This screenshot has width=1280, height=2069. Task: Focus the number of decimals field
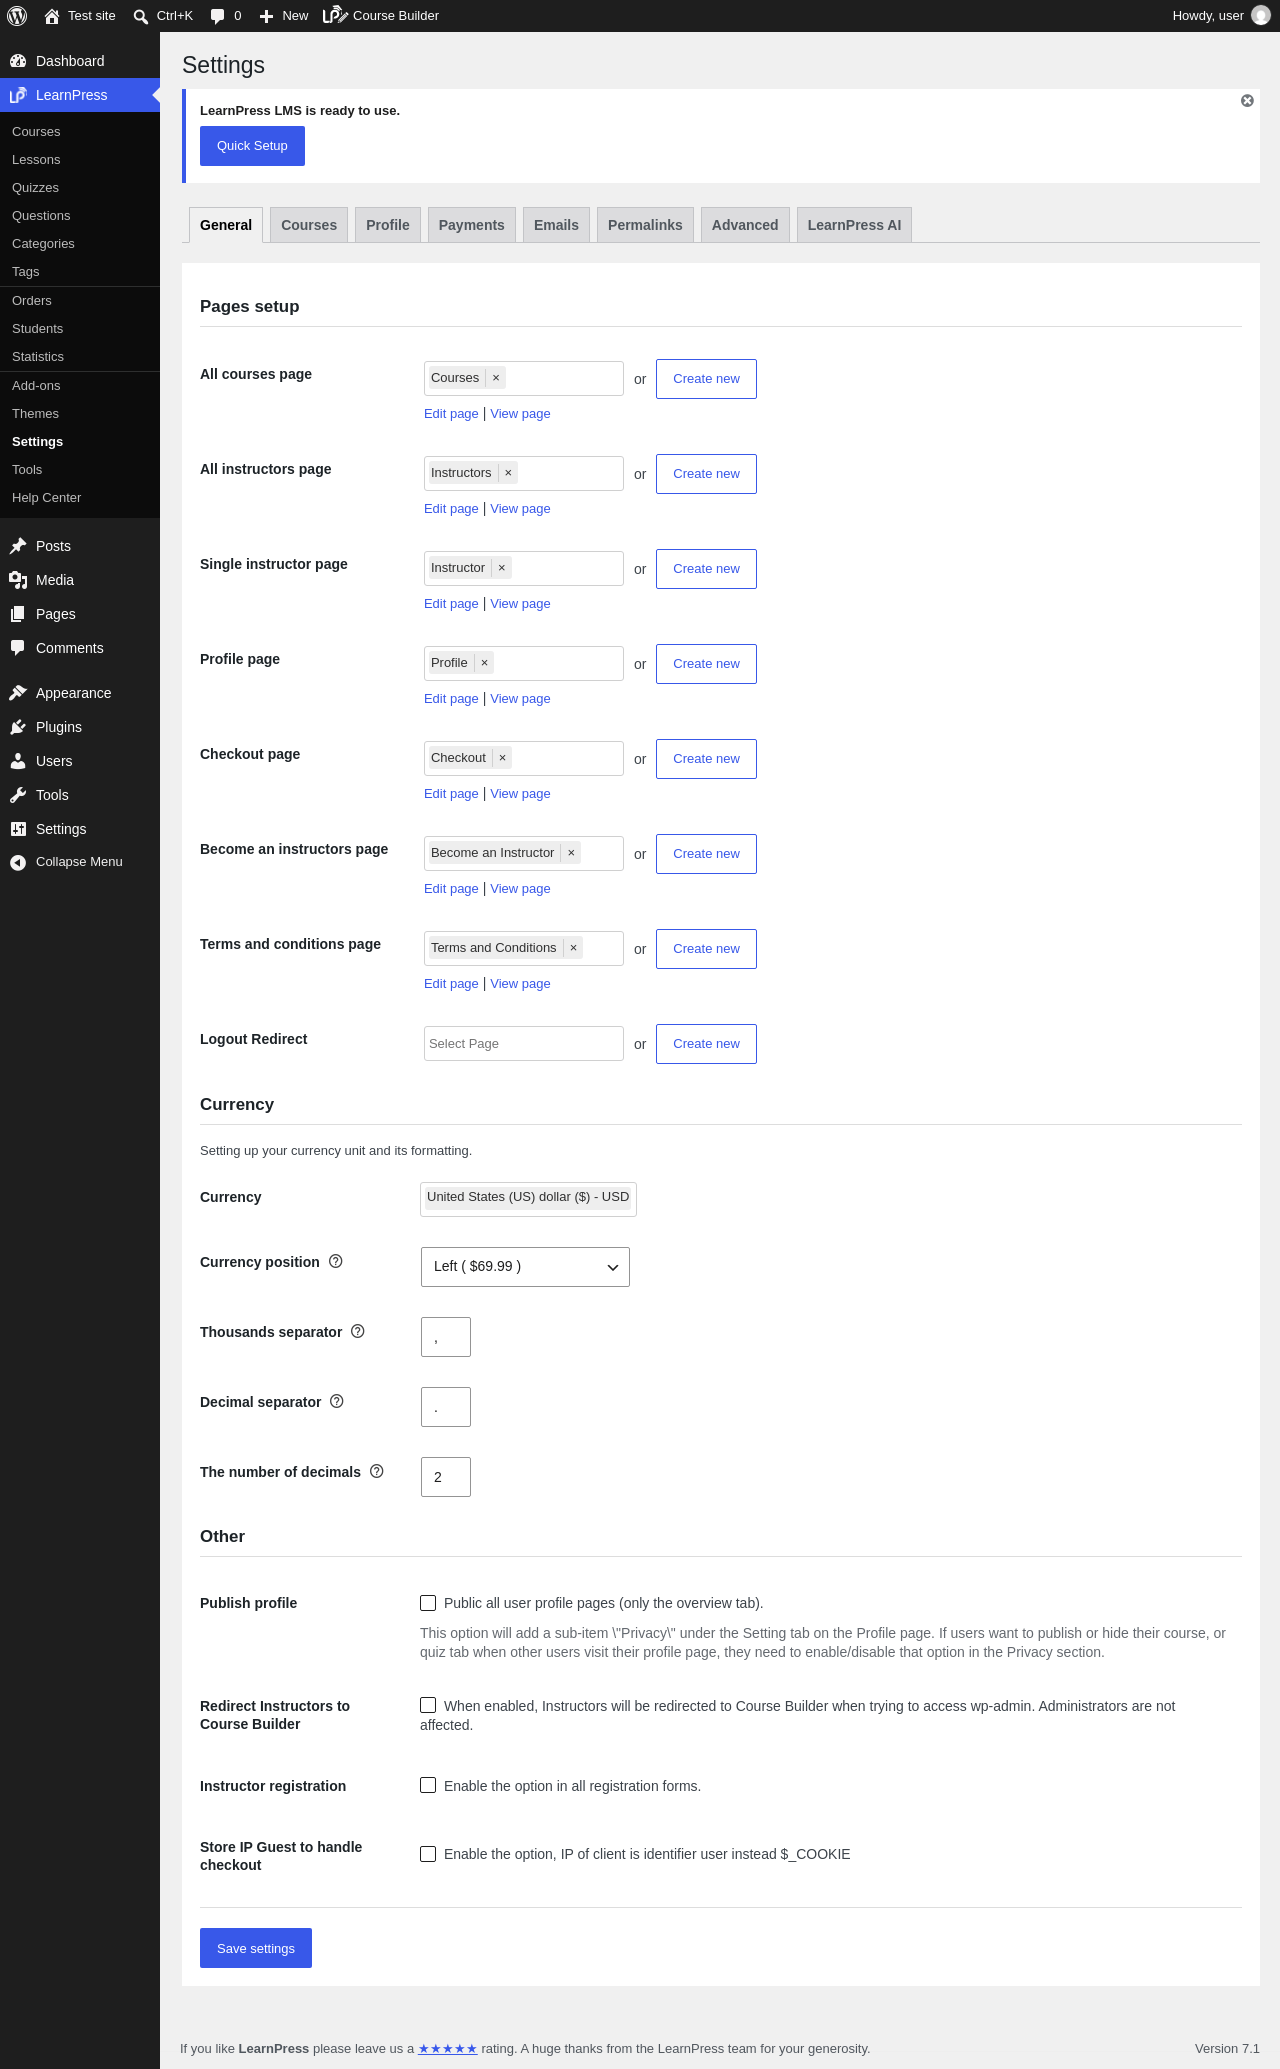point(446,1477)
